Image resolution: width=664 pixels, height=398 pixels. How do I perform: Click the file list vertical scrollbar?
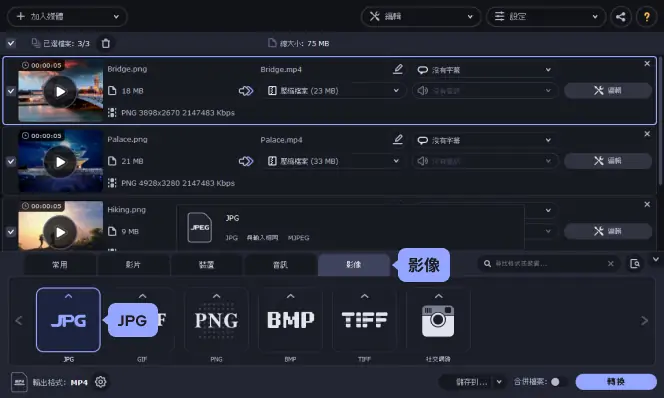(x=660, y=121)
